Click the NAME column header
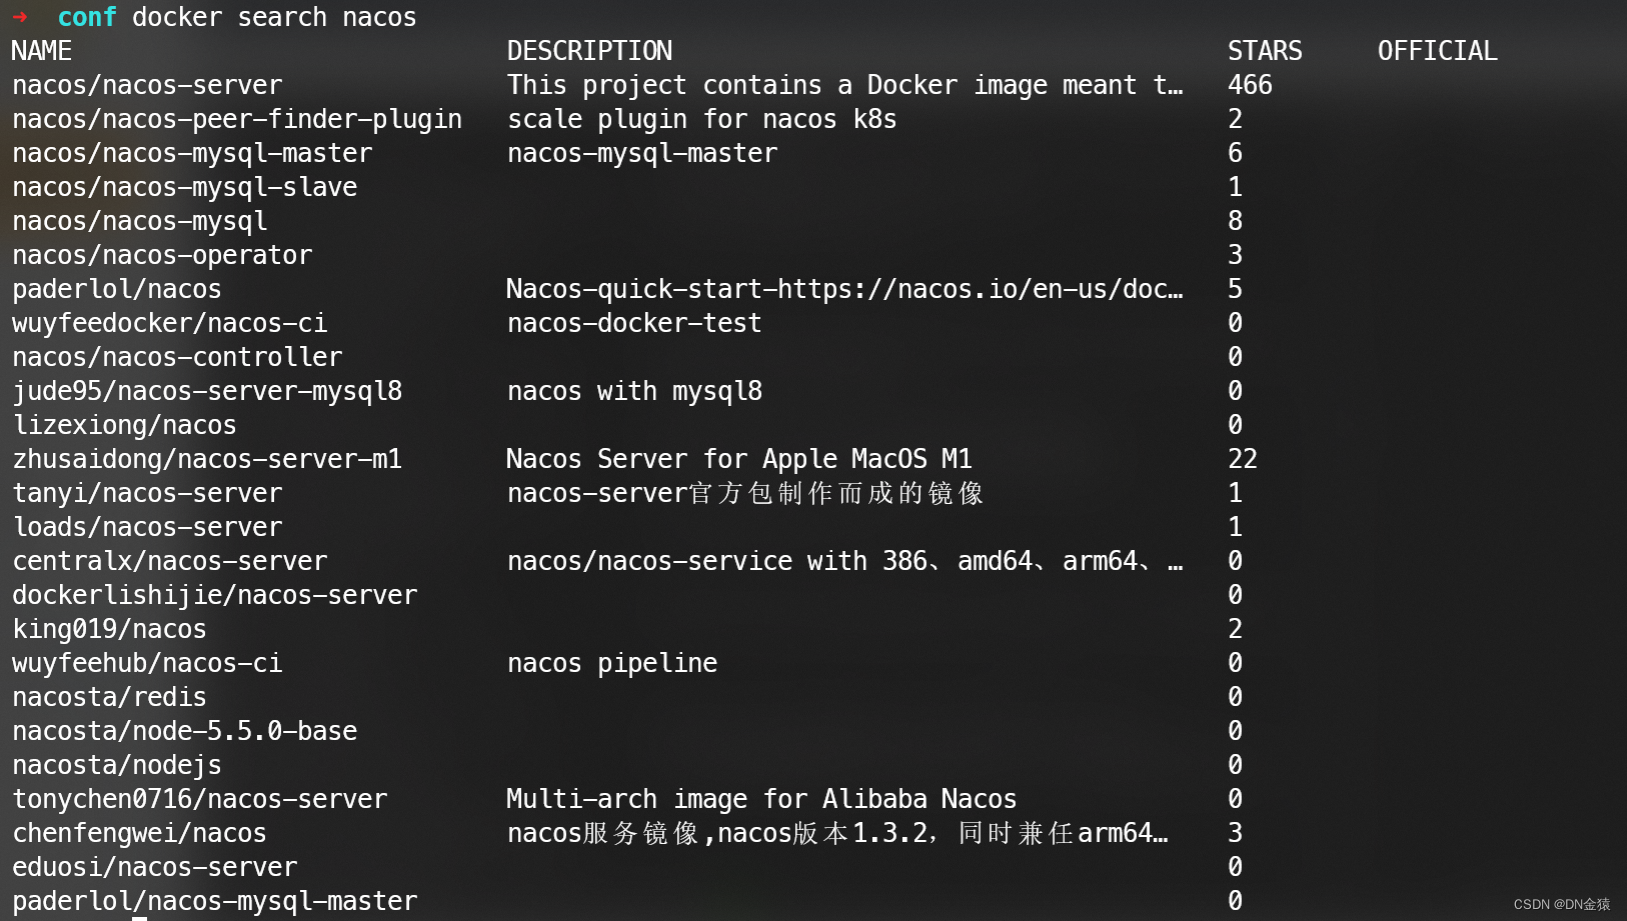This screenshot has width=1627, height=921. click(42, 51)
